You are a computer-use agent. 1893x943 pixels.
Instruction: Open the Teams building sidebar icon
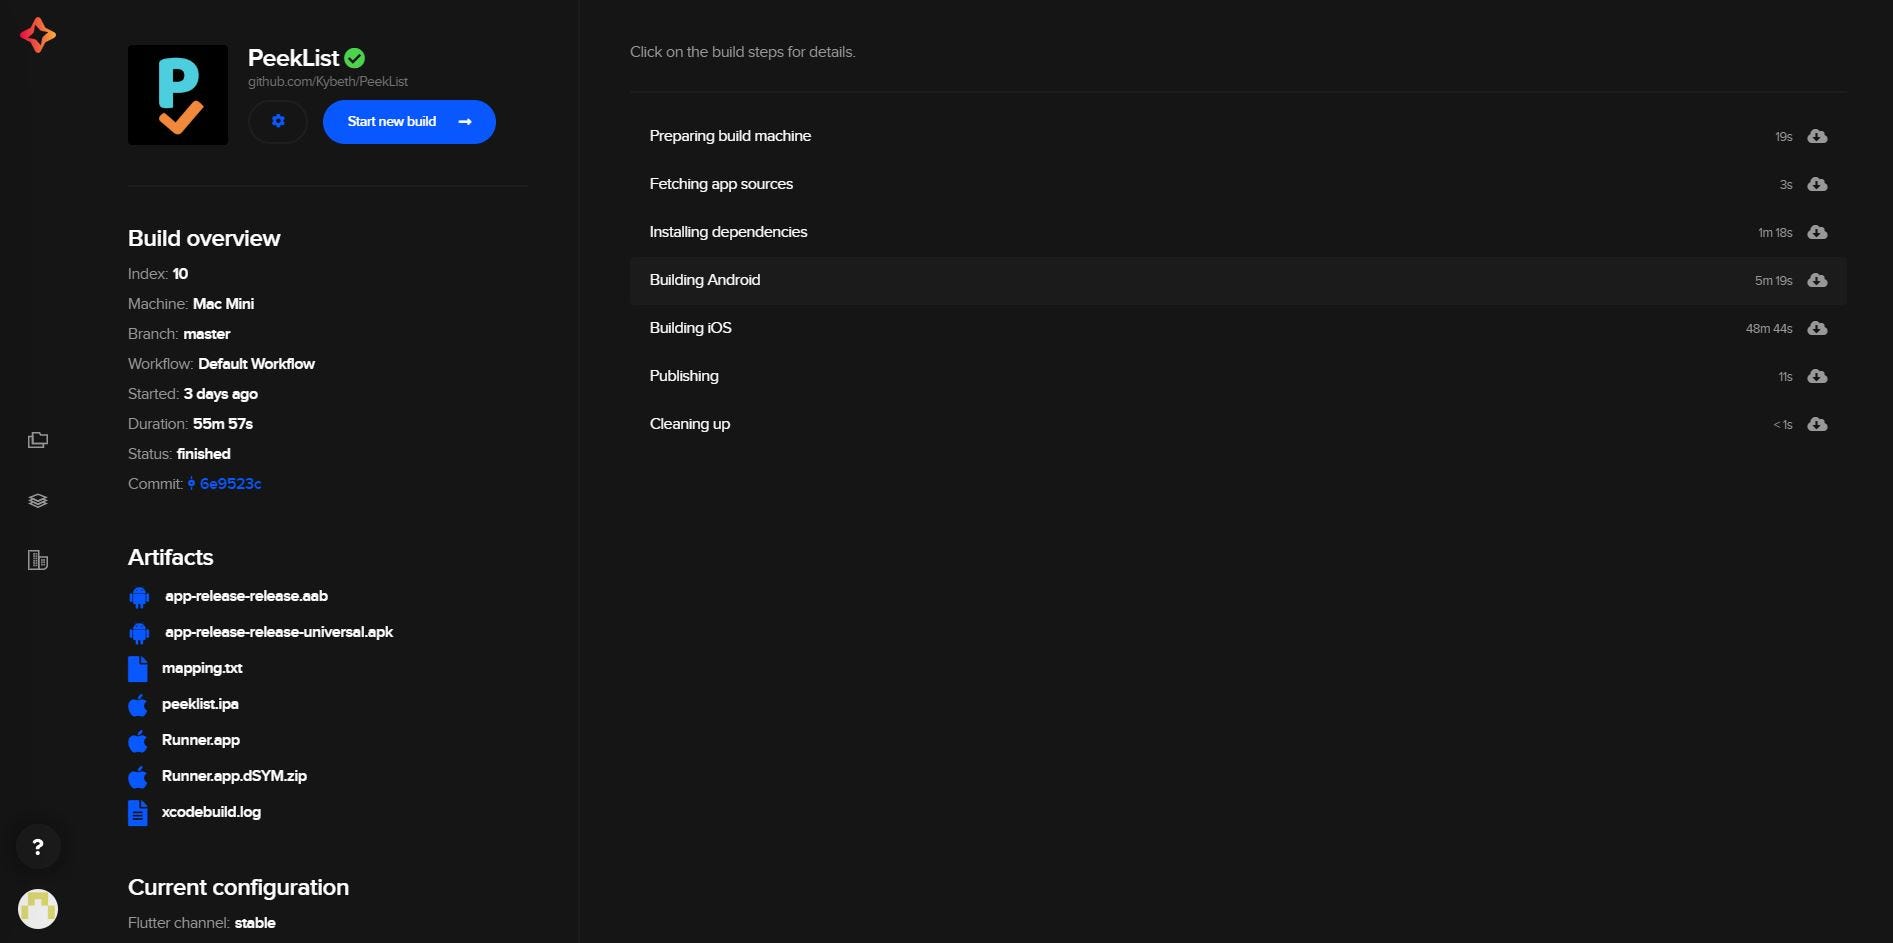click(38, 560)
